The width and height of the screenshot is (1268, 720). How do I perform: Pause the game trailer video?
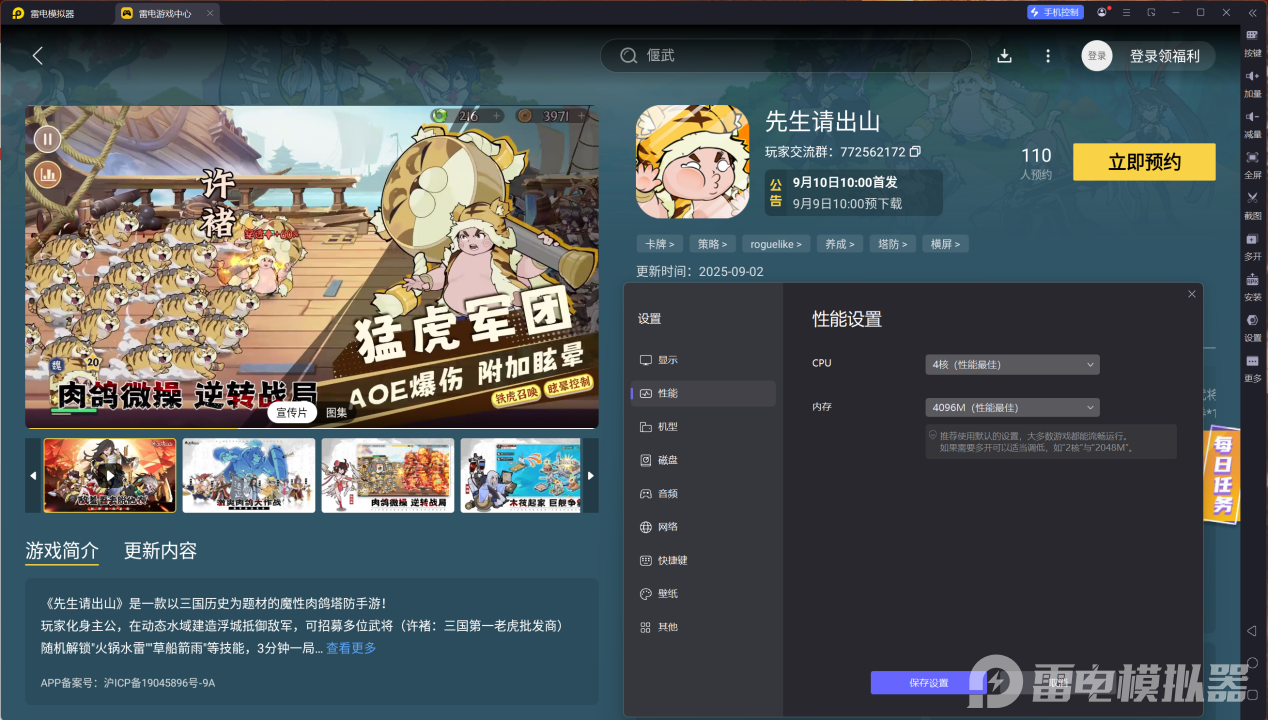pyautogui.click(x=47, y=139)
